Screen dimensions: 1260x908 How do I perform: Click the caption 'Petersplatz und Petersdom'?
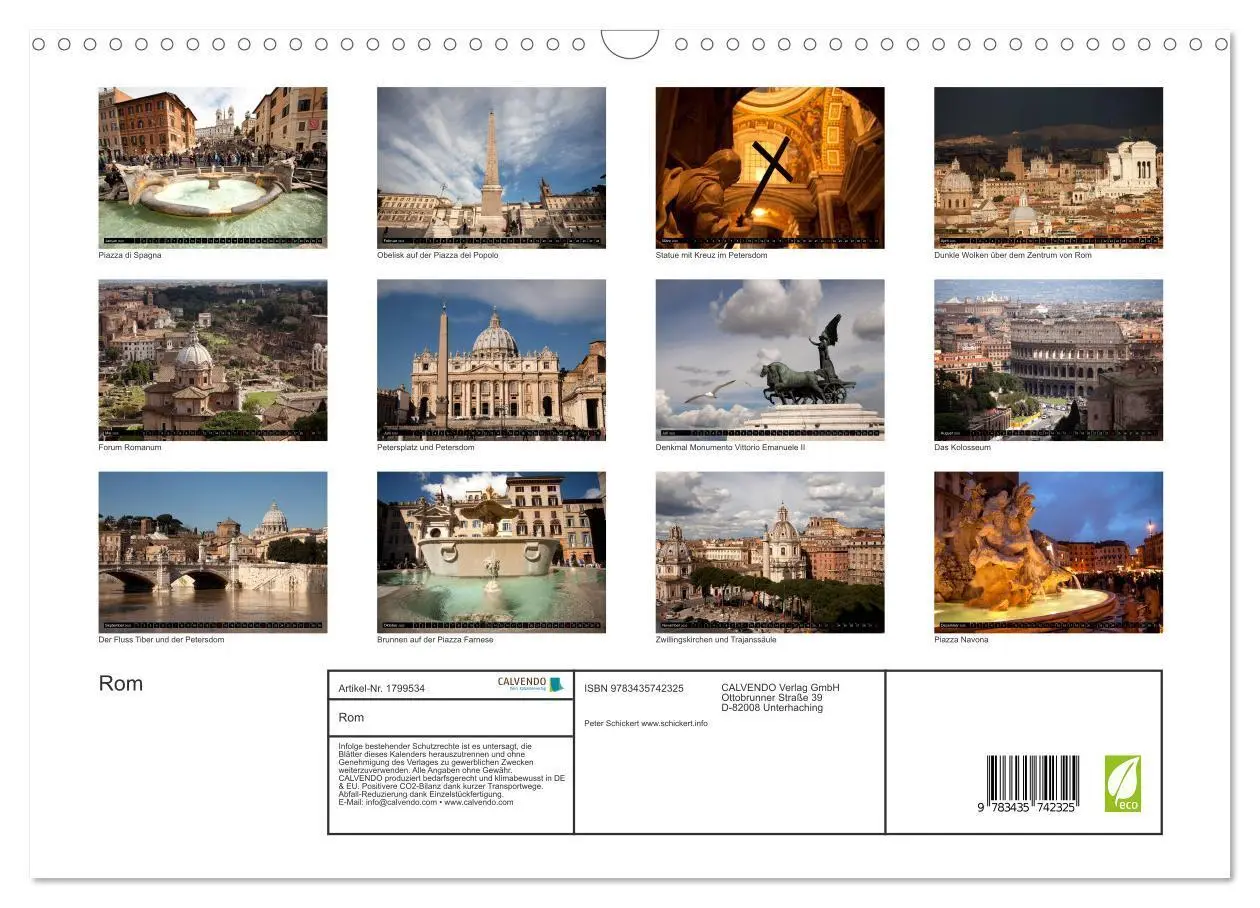point(426,447)
